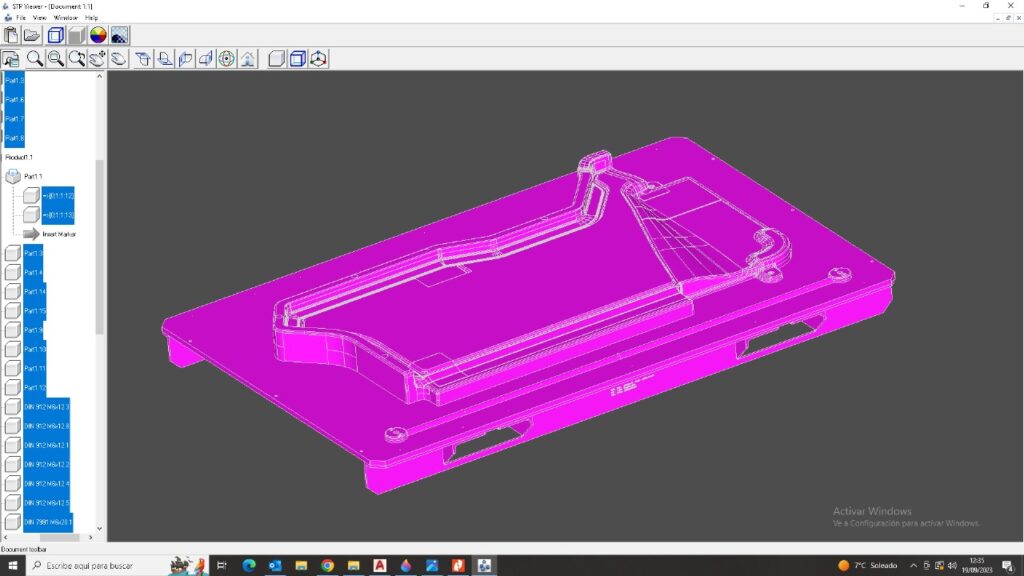Open the File menu
Viewport: 1024px width, 576px height.
click(x=21, y=18)
